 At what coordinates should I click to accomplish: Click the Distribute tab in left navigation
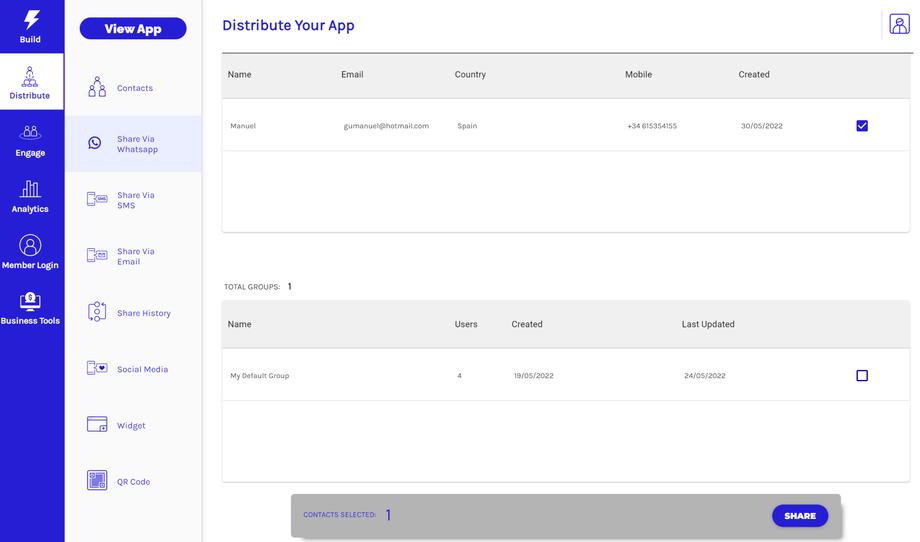click(x=30, y=82)
